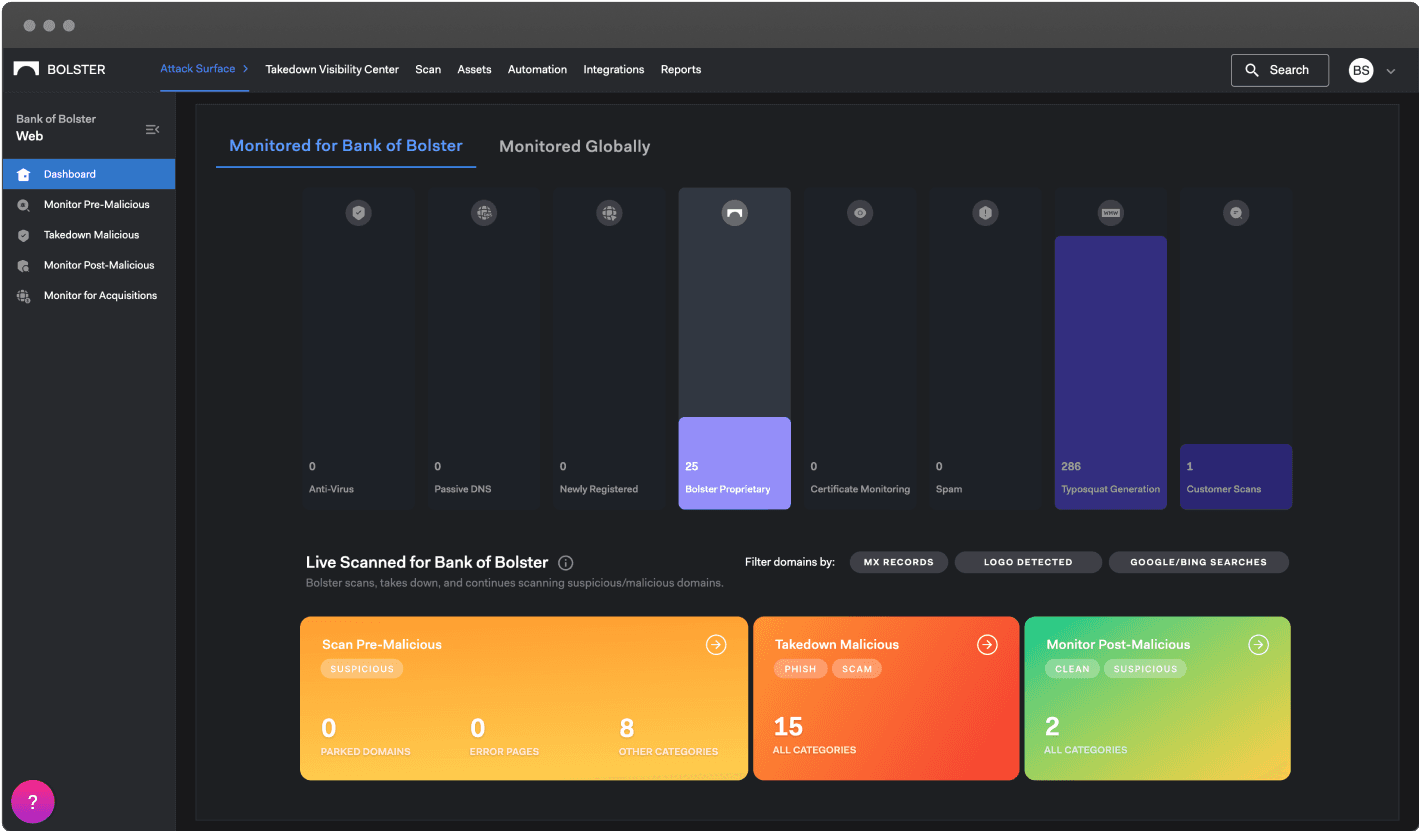Toggle the GOOGLE/BING SEARCHES filter

click(1198, 562)
